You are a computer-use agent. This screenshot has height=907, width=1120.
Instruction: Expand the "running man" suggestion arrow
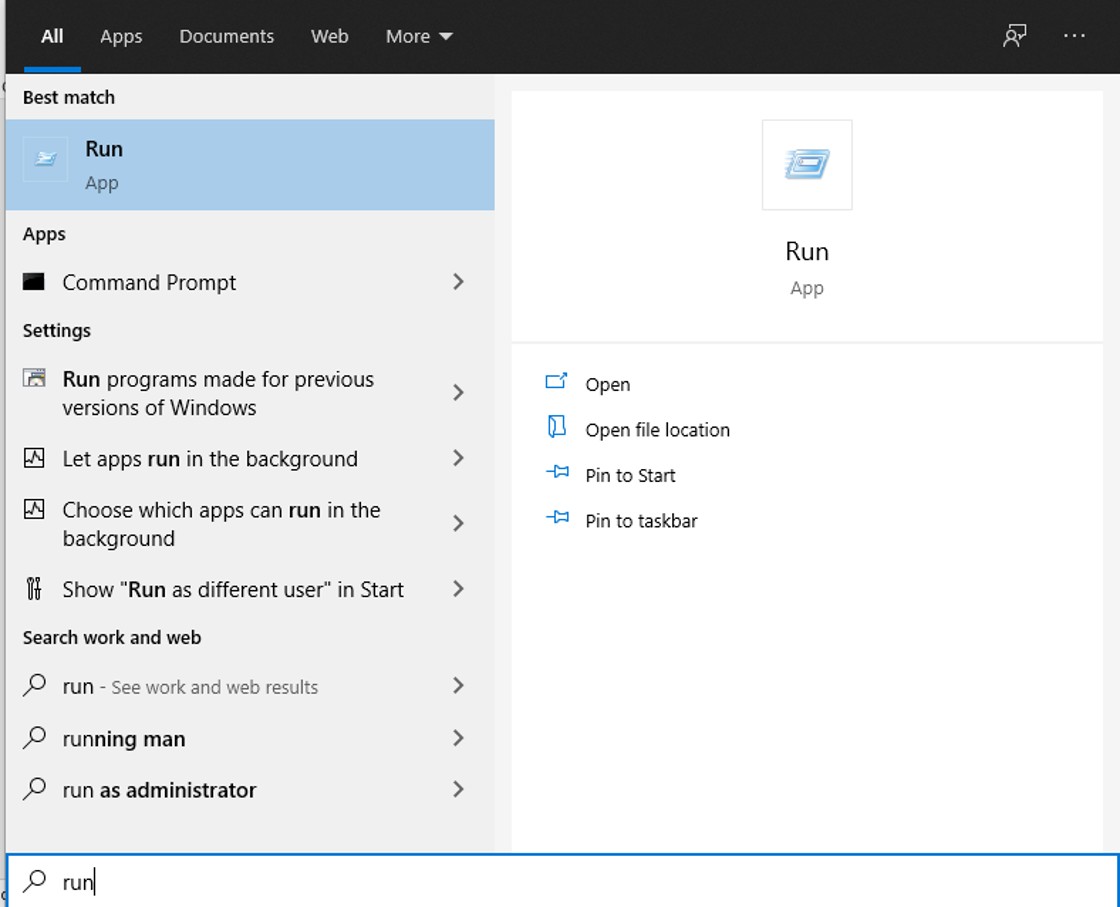point(458,738)
